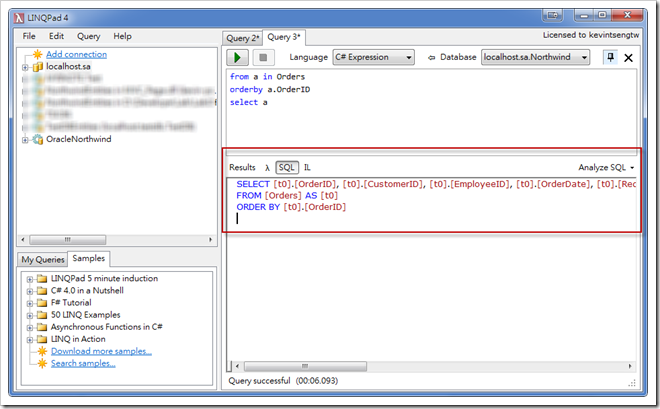660x409 pixels.
Task: Click the 'Licensed to kevintsengtw' text
Action: [x=591, y=35]
